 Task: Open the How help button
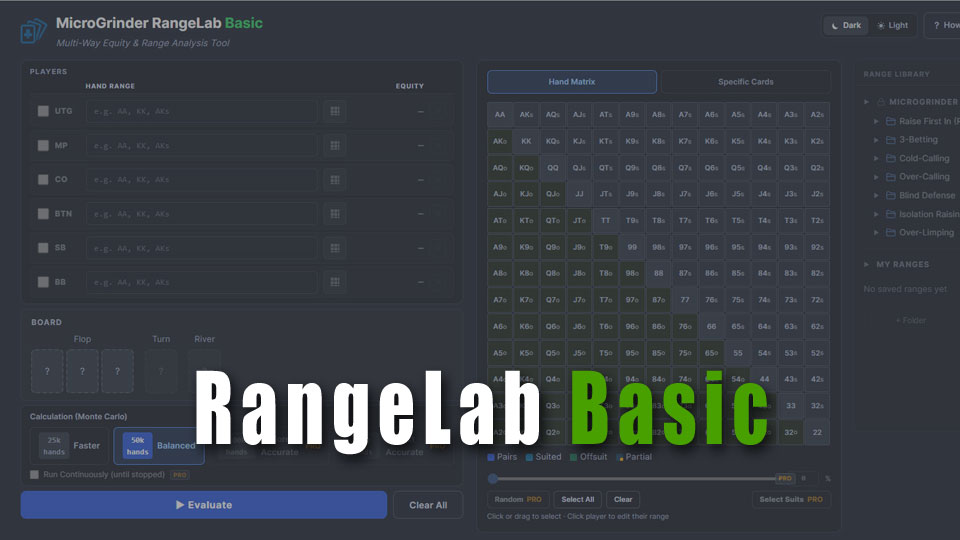[x=942, y=25]
